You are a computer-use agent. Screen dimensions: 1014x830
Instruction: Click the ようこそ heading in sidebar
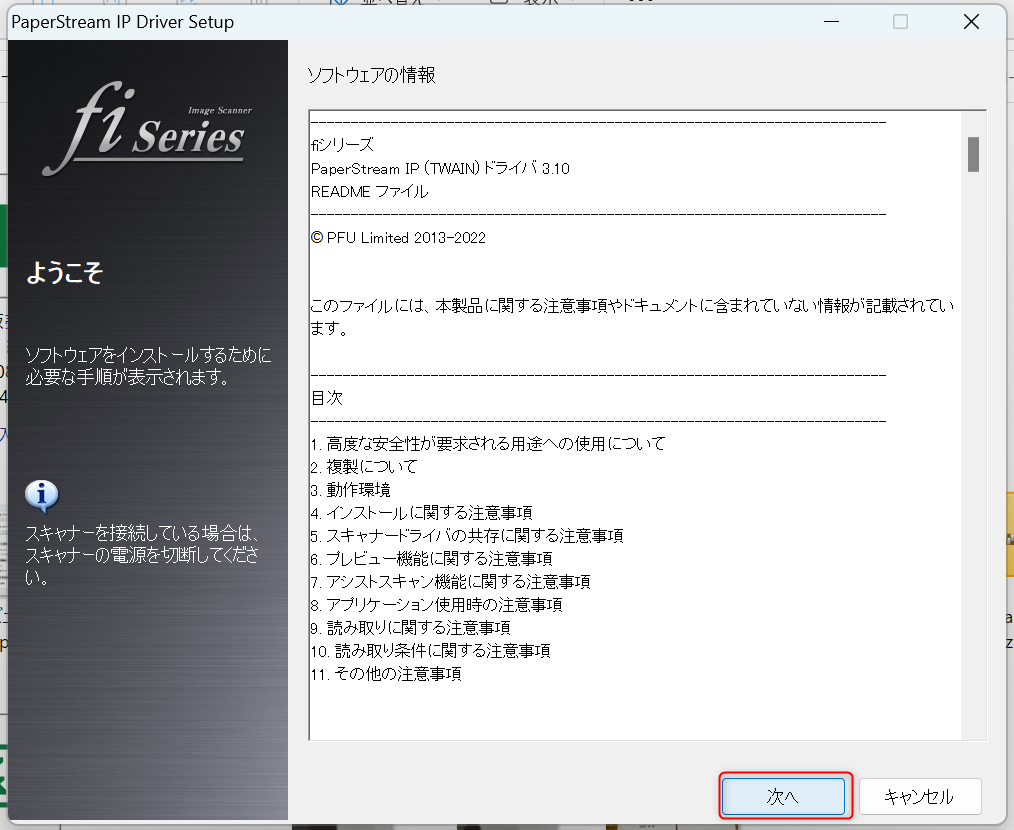pos(65,272)
